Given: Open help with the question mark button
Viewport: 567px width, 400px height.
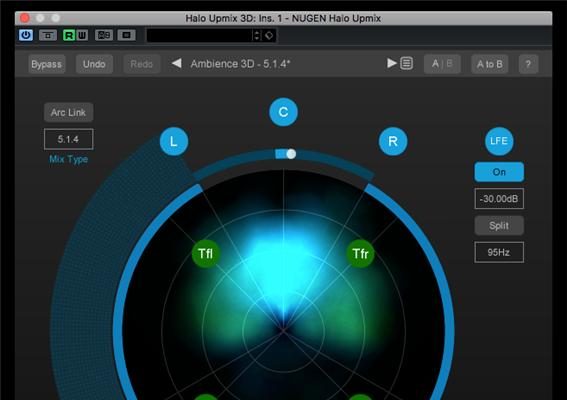Looking at the screenshot, I should (x=528, y=64).
